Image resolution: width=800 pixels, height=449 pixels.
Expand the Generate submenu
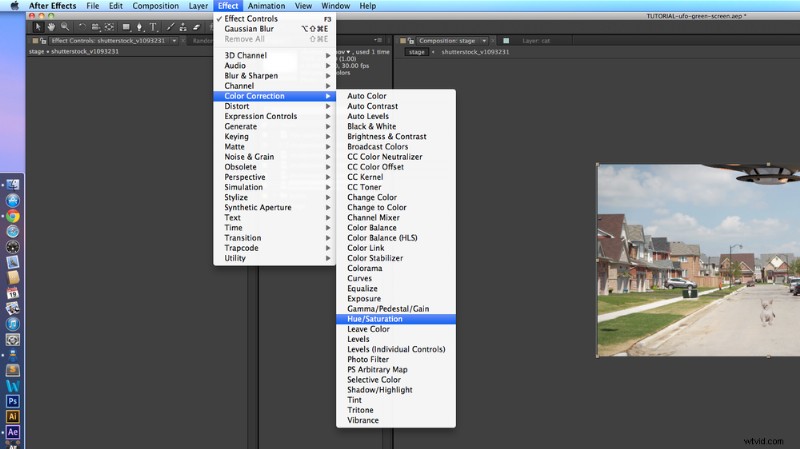tap(274, 127)
